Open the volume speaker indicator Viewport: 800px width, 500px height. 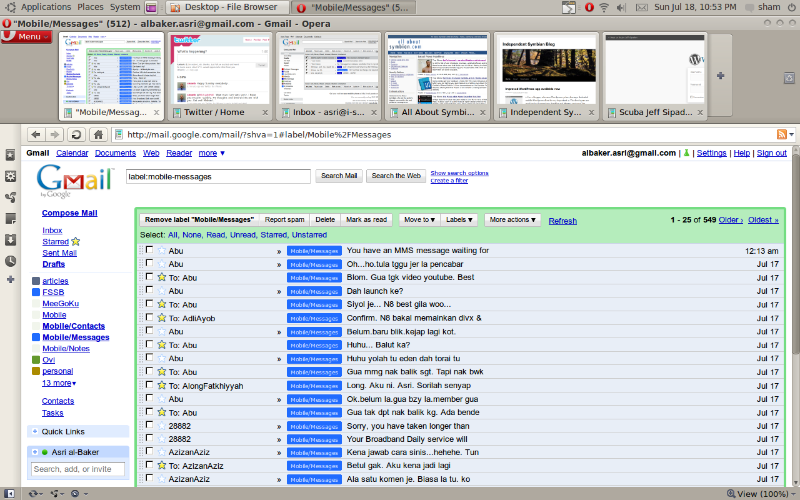tap(621, 7)
